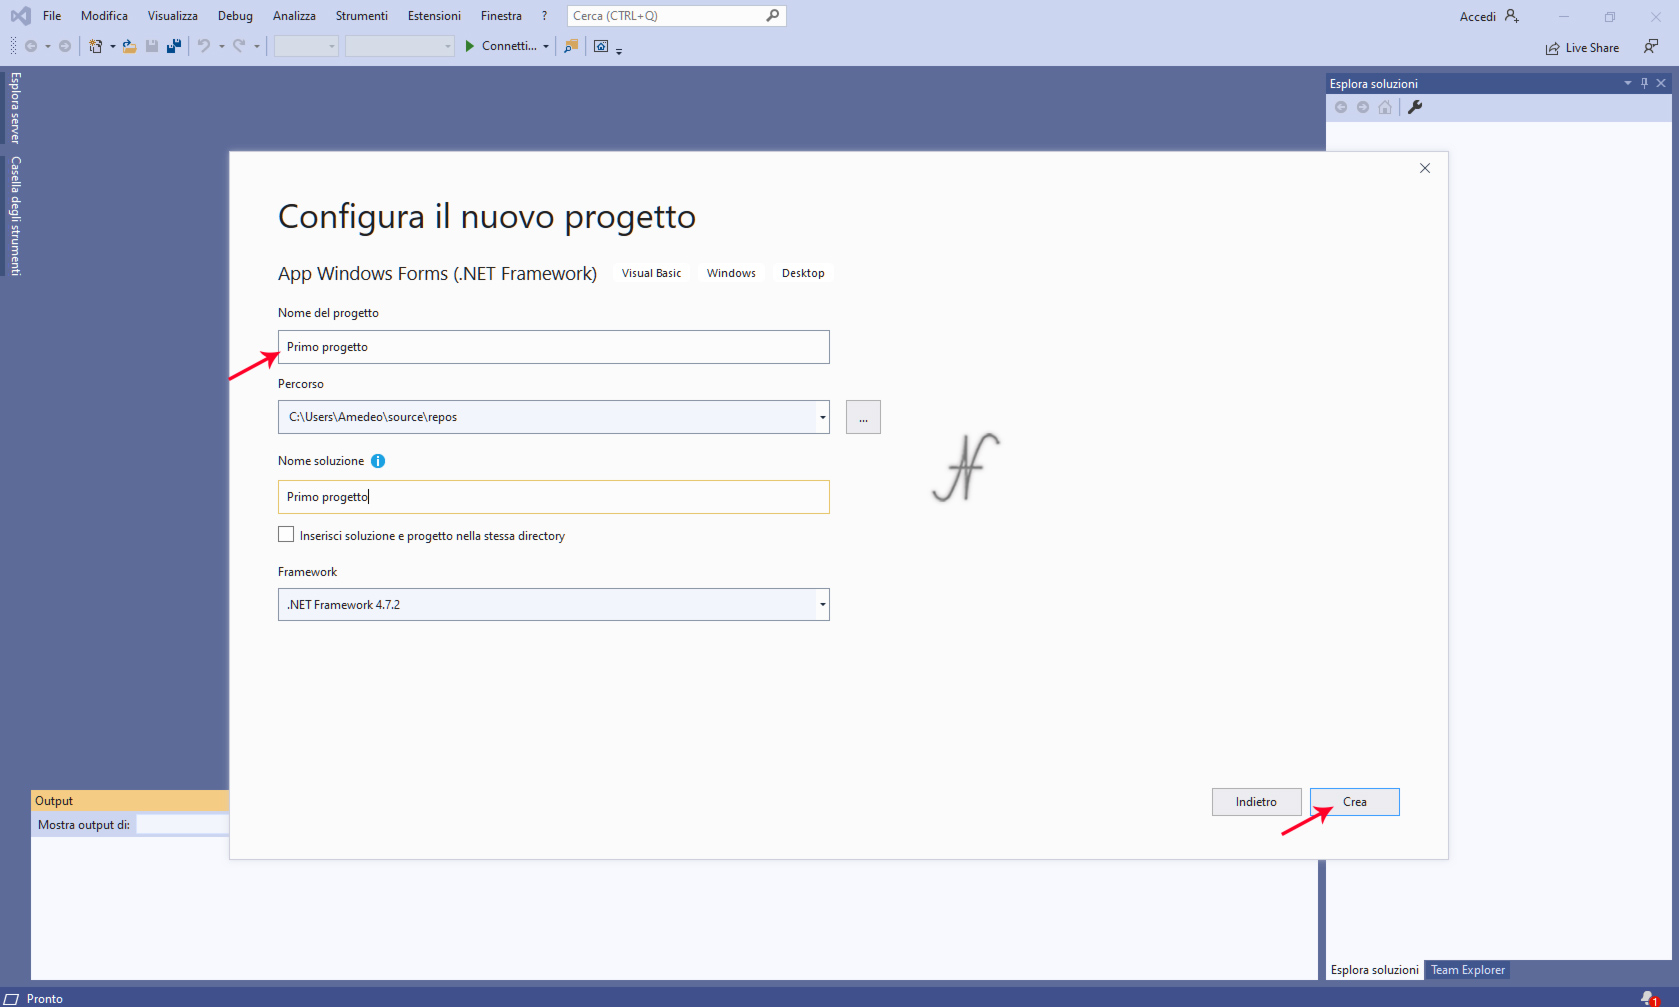The image size is (1679, 1007).
Task: Click the Mostra output di selector
Action: [182, 825]
